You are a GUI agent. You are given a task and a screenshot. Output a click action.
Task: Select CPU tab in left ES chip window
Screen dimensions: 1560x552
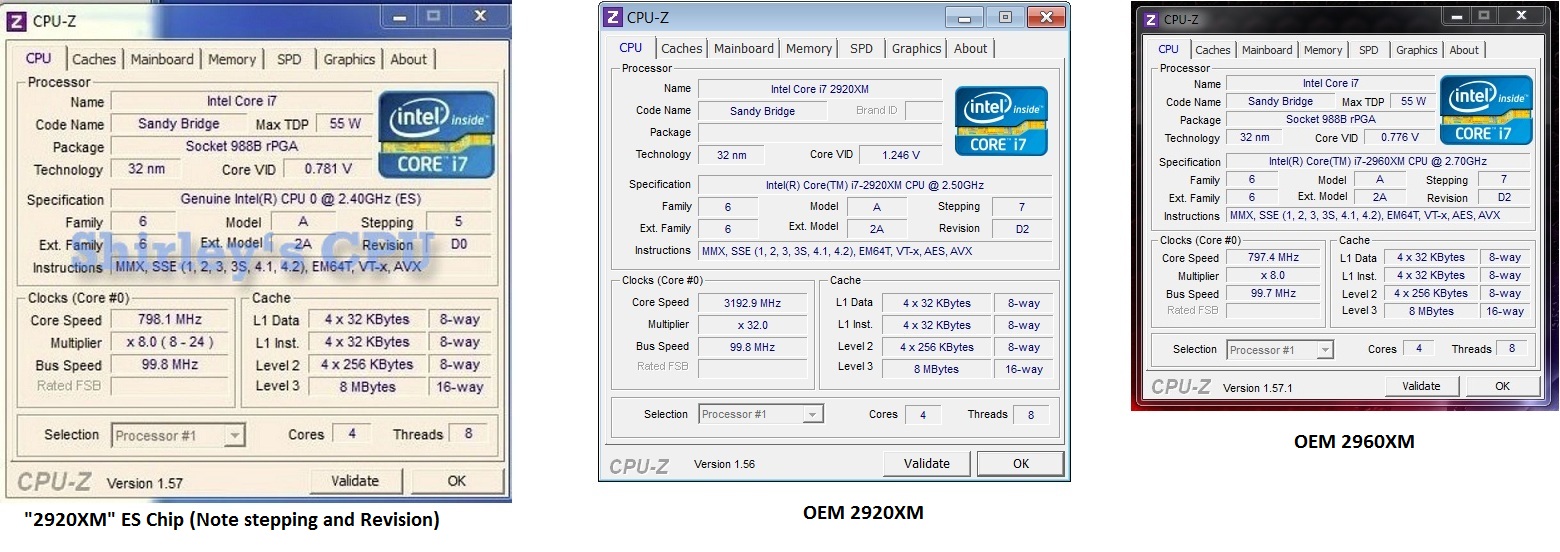tap(39, 58)
